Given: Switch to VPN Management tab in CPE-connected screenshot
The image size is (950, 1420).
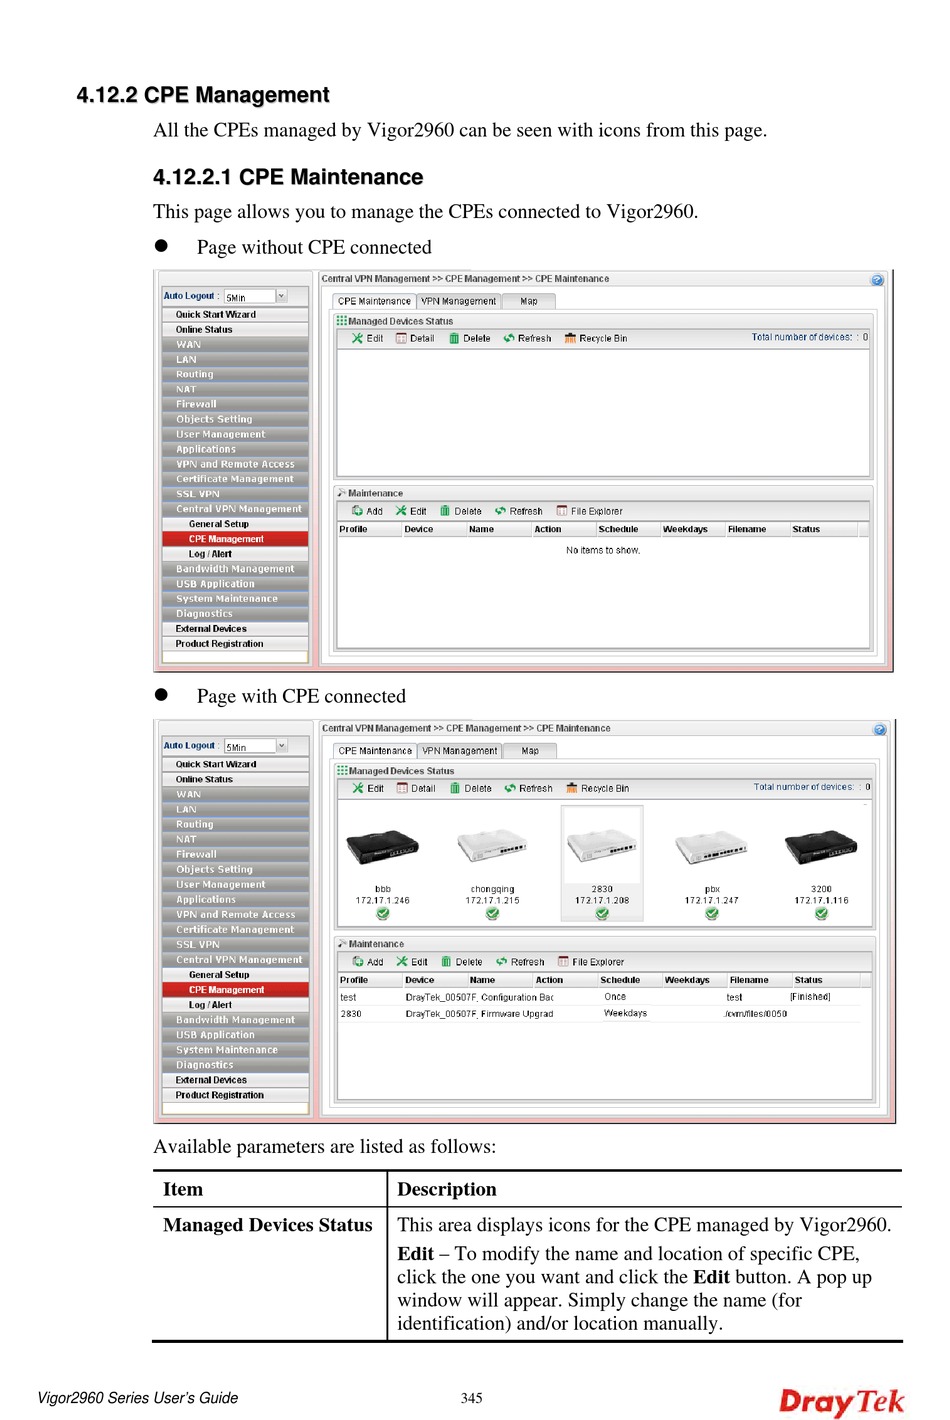Looking at the screenshot, I should coord(459,751).
